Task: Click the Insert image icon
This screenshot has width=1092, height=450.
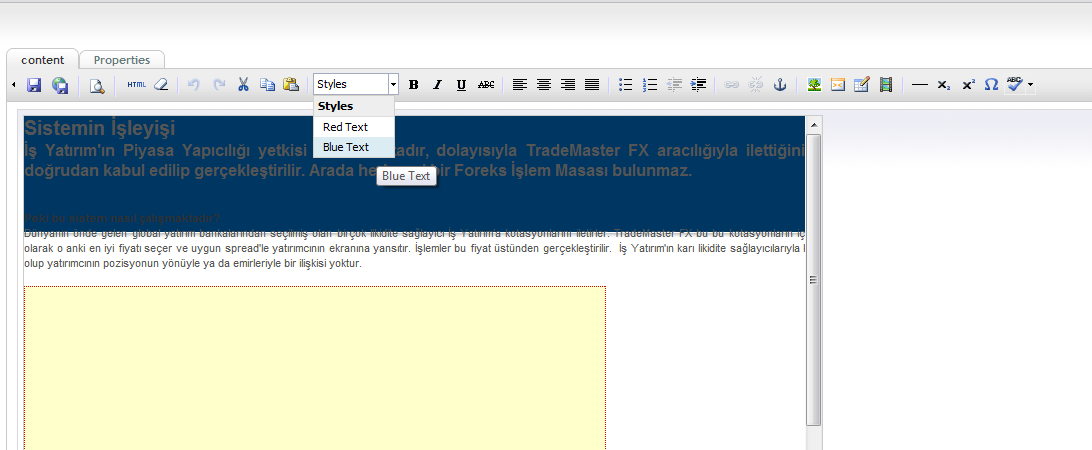Action: click(815, 85)
